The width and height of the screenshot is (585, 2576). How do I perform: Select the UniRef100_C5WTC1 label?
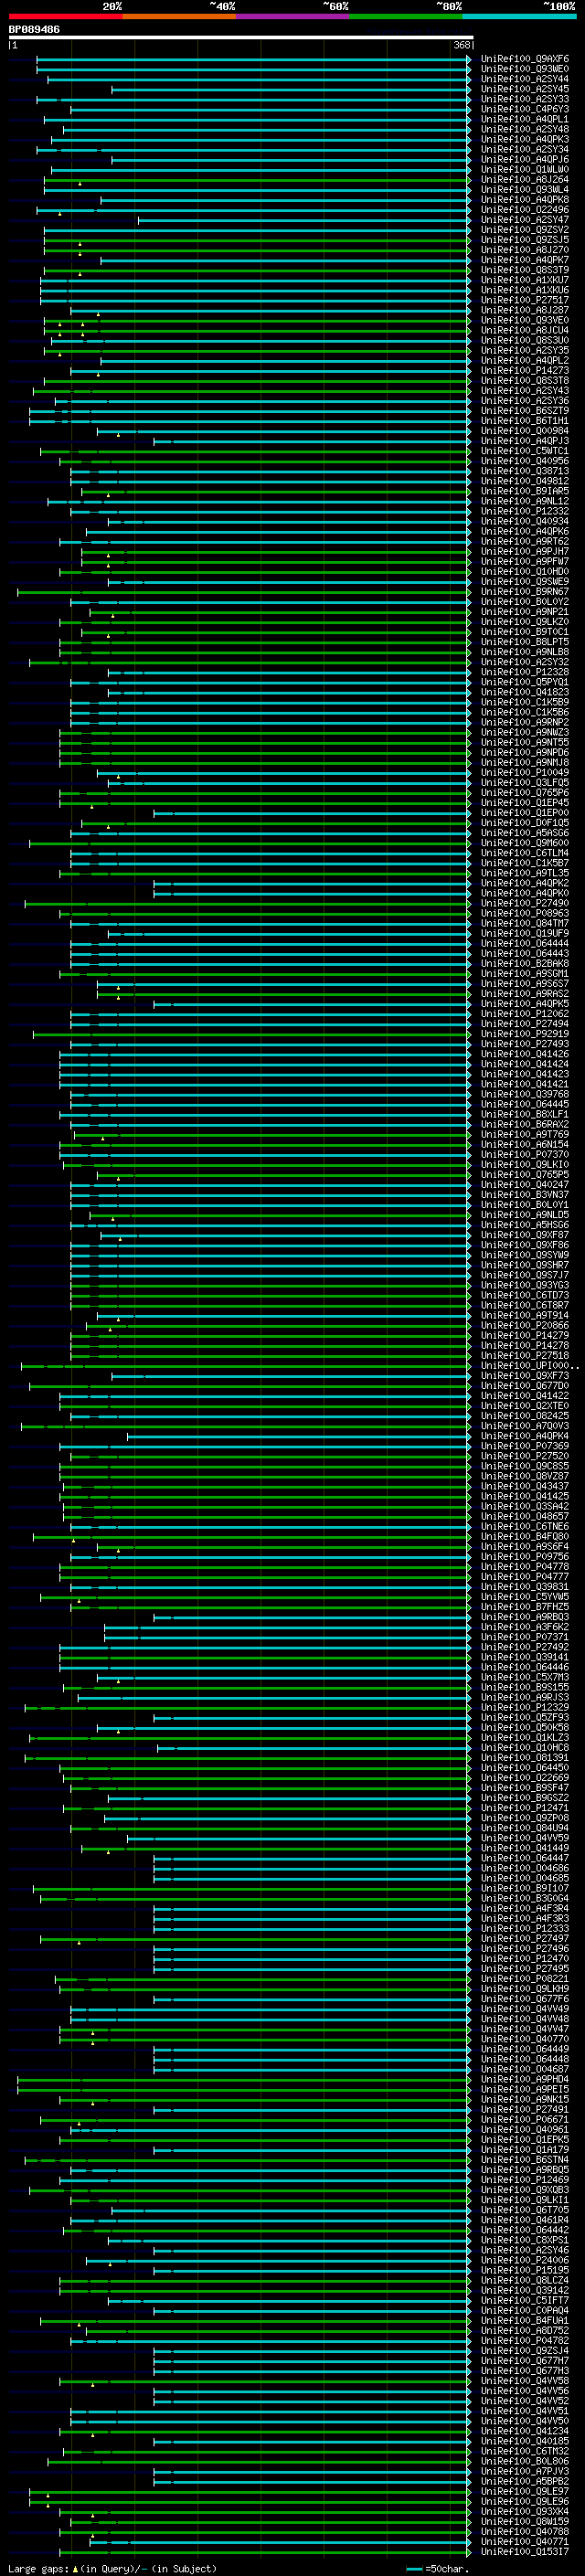point(525,451)
